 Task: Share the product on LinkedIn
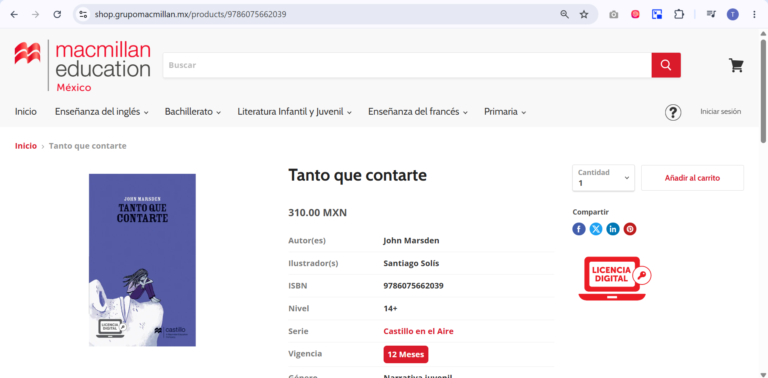click(613, 229)
